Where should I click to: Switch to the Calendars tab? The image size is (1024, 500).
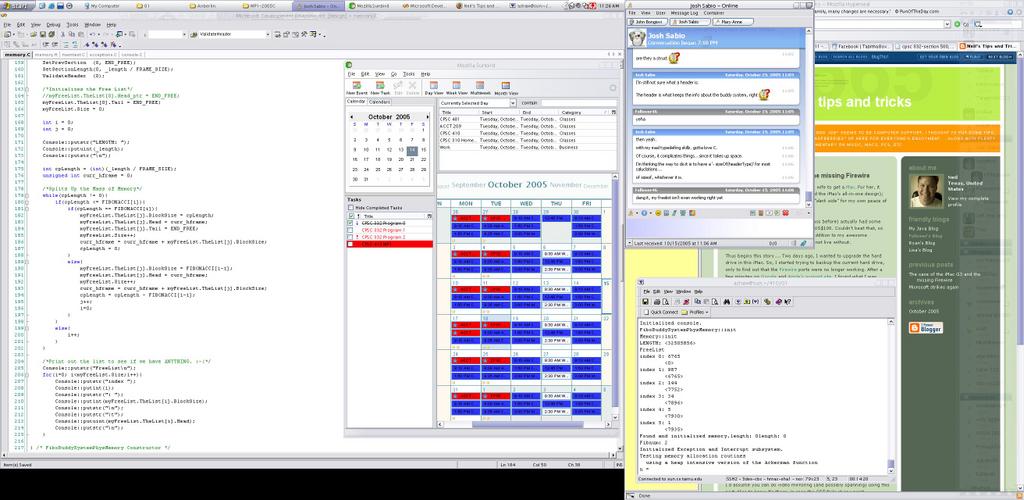click(x=381, y=102)
